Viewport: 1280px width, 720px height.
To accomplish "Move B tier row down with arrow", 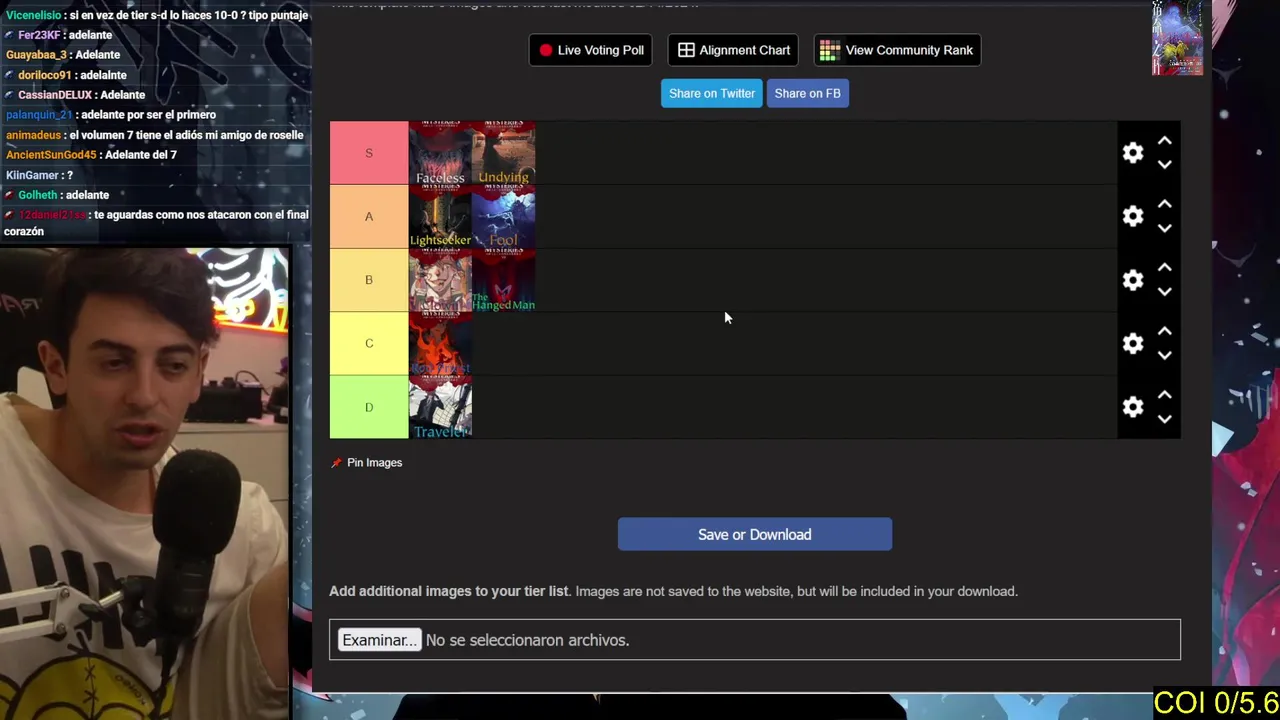I will click(x=1164, y=292).
